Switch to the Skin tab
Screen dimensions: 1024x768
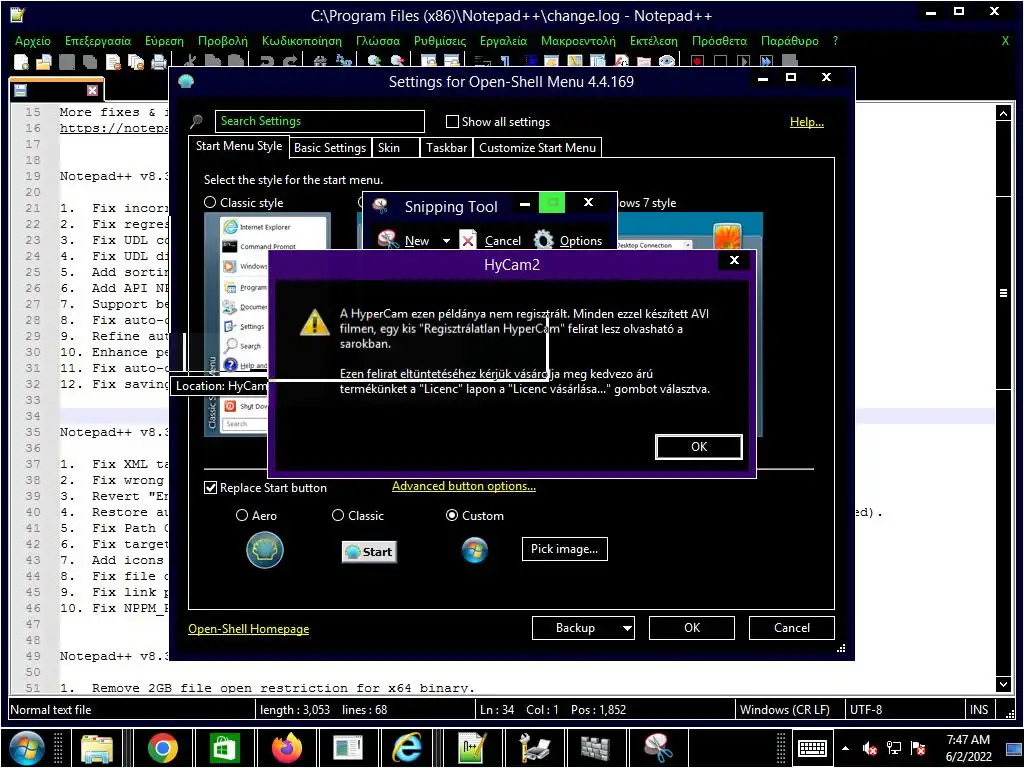tap(395, 148)
